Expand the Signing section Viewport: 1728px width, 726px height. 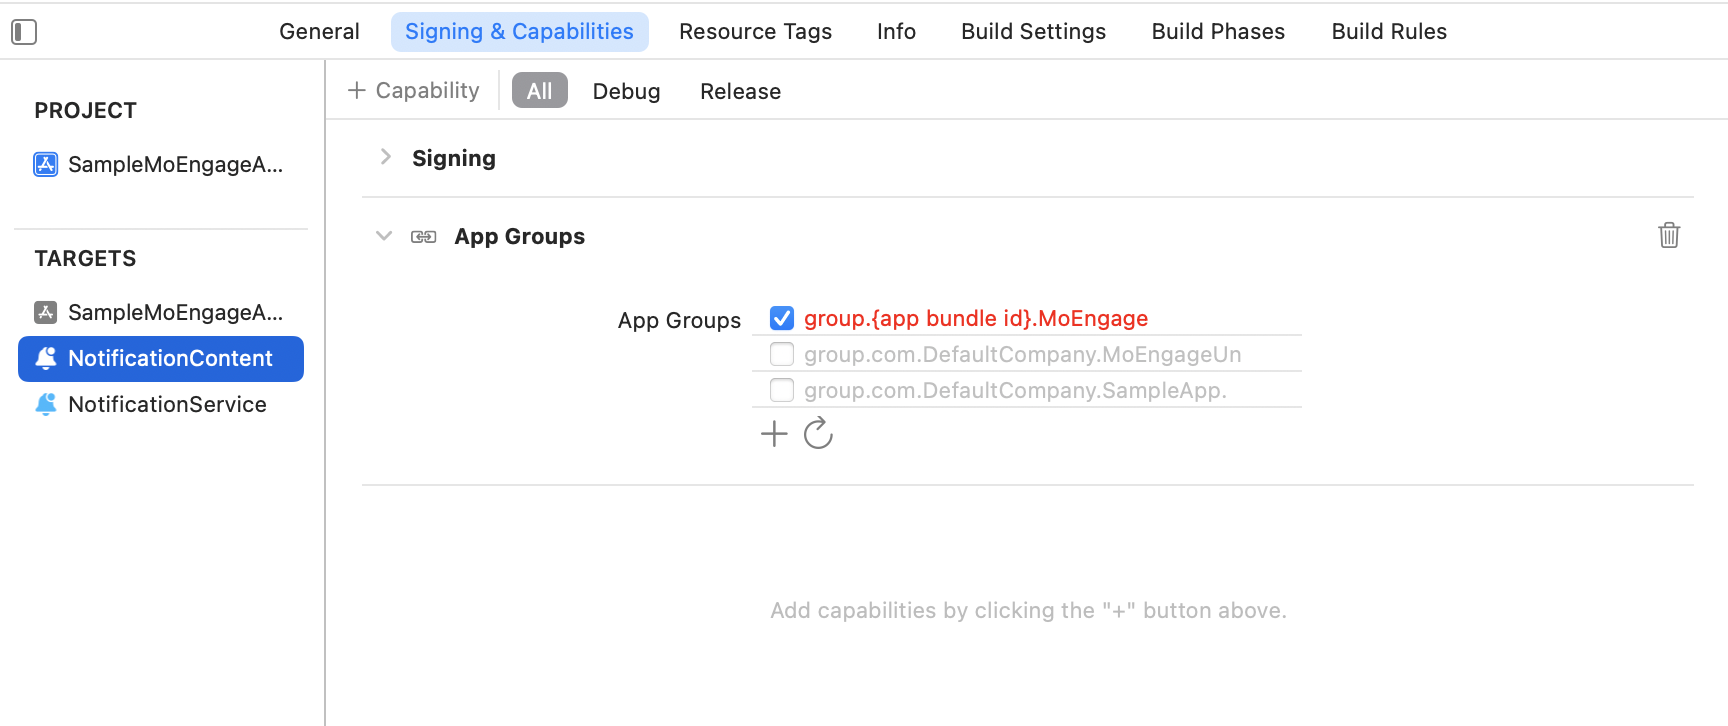[x=386, y=157]
